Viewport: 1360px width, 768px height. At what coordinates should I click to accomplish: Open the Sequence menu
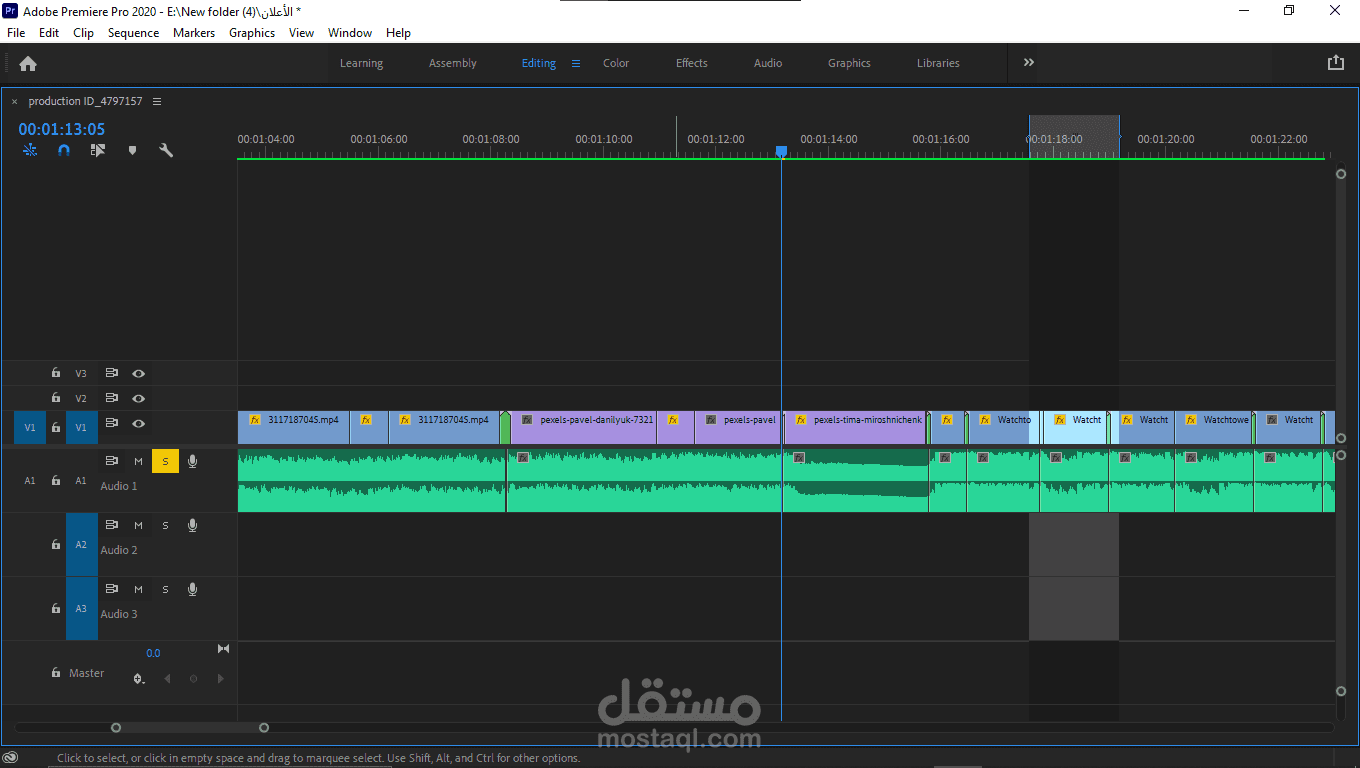pos(133,33)
